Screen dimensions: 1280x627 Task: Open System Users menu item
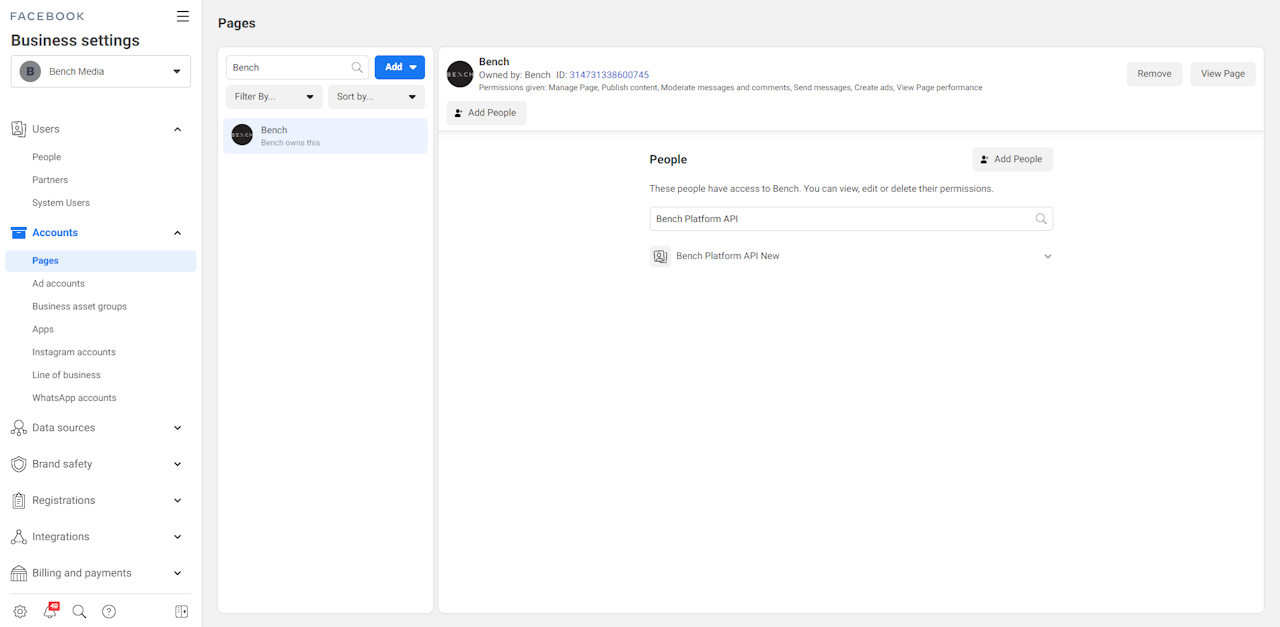[x=61, y=203]
